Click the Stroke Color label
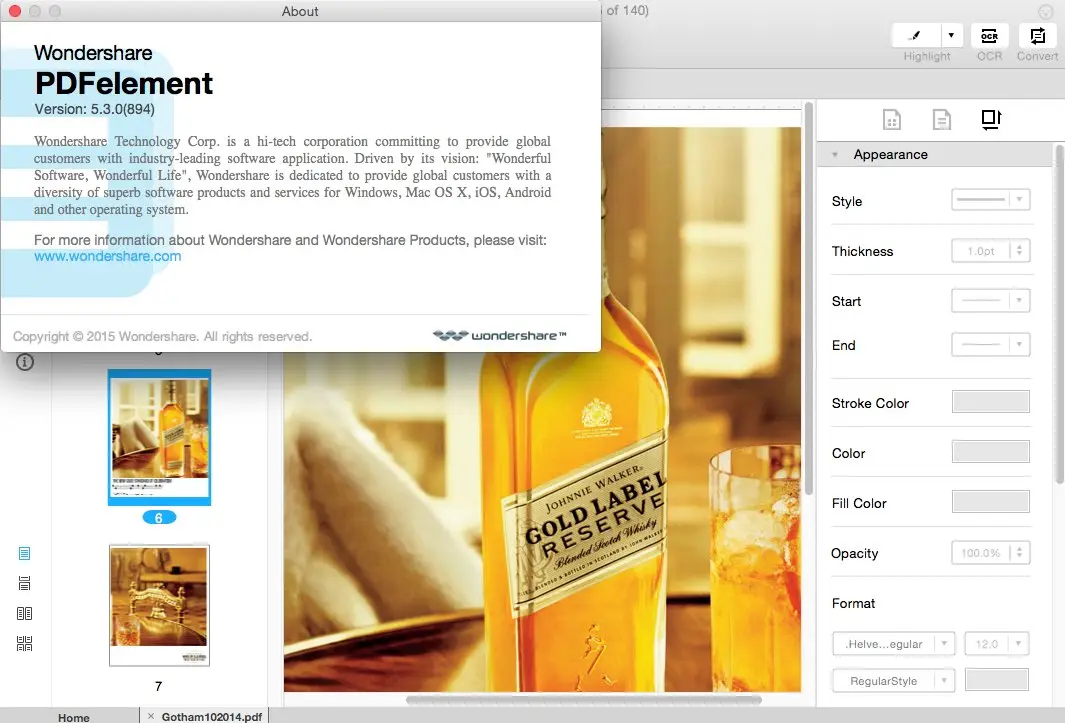The height and width of the screenshot is (723, 1065). click(870, 403)
